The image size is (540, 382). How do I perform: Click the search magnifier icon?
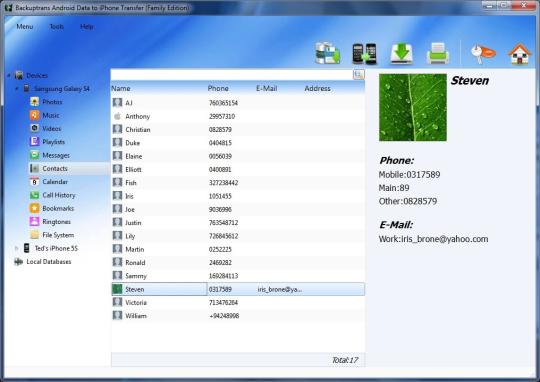pyautogui.click(x=359, y=74)
